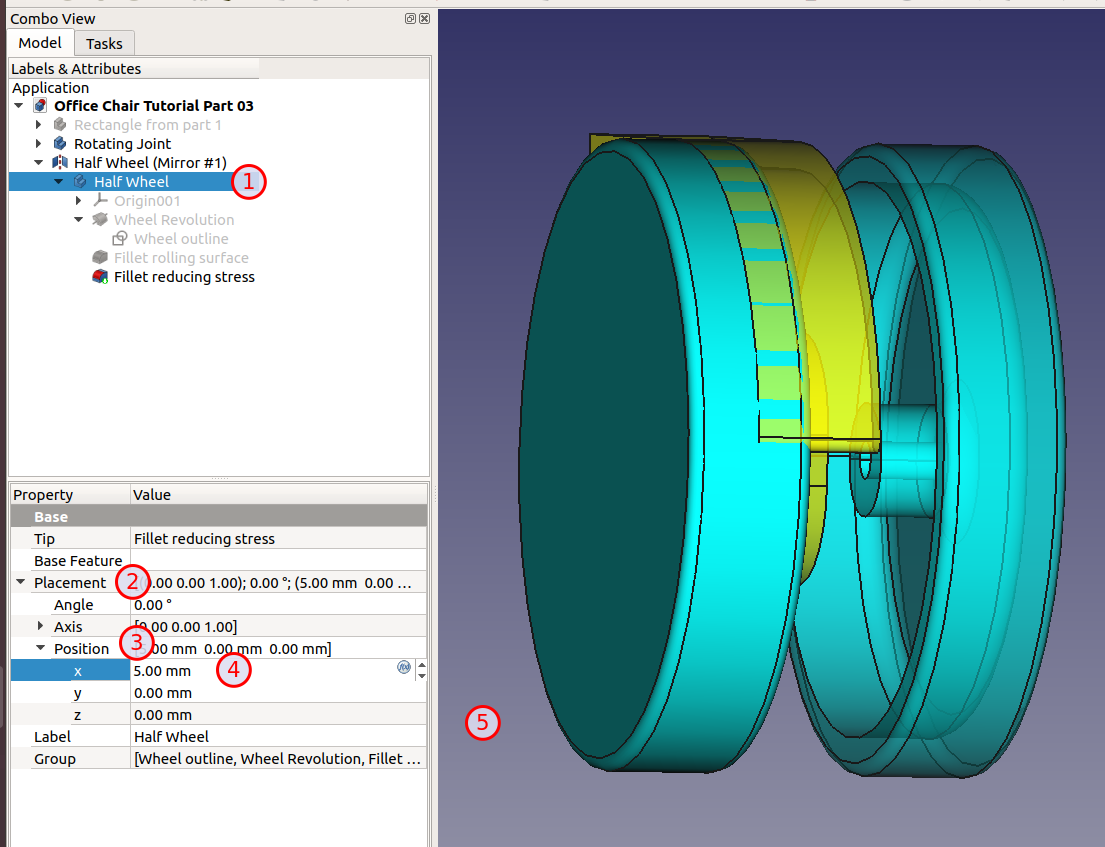
Task: Collapse the Half Wheel (Mirror #1) node
Action: 39,163
